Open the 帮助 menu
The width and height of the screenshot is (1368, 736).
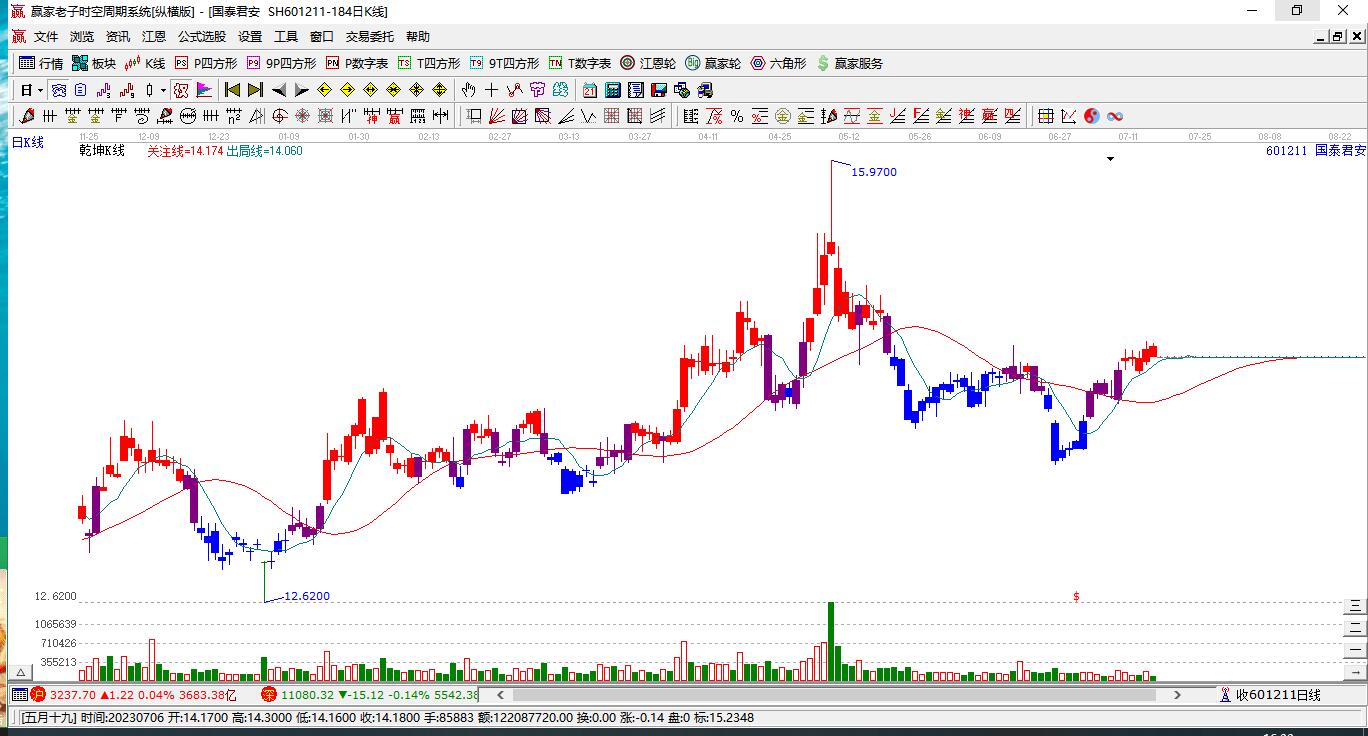[418, 37]
